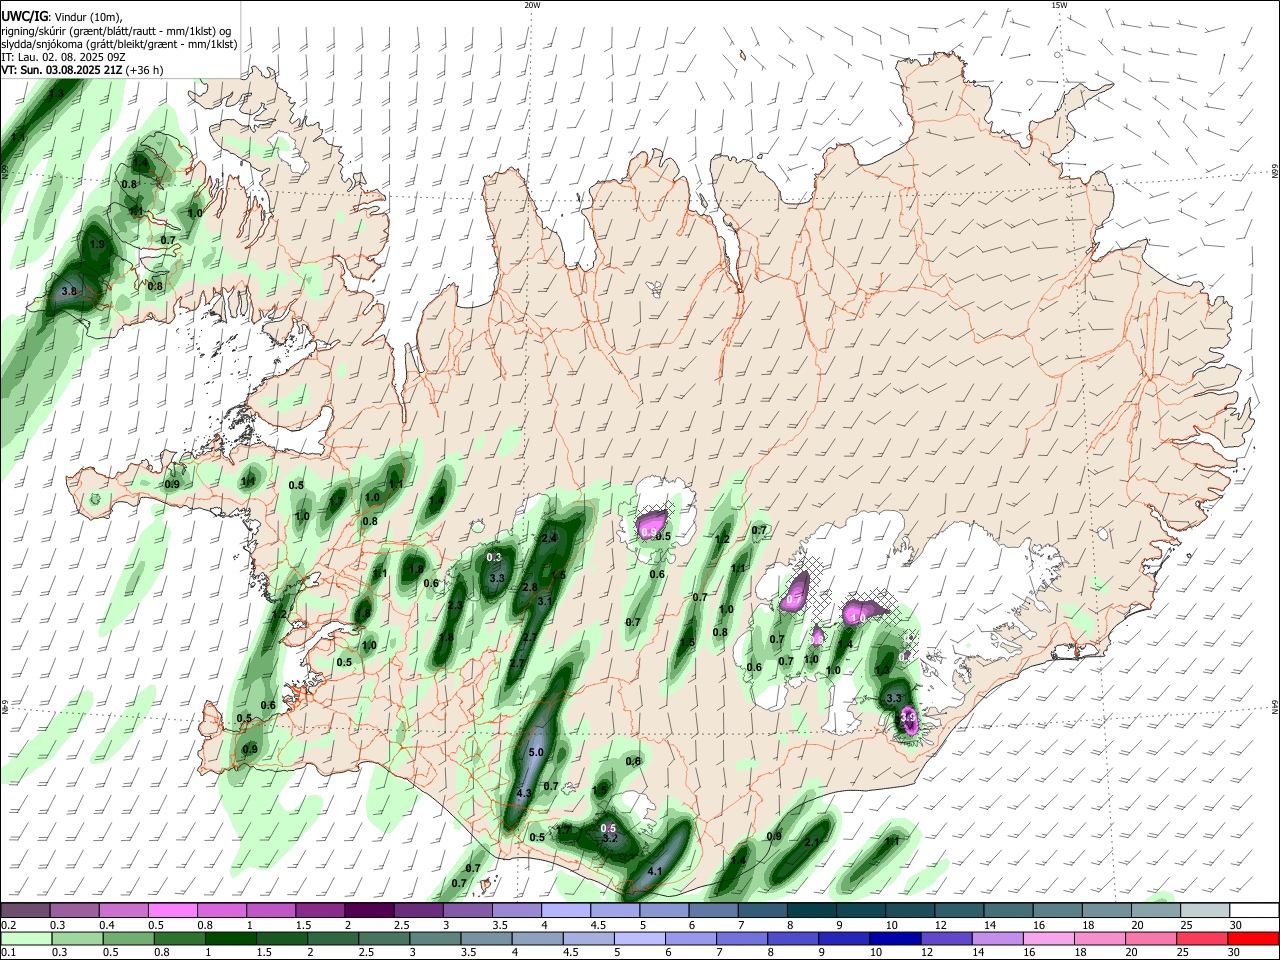The height and width of the screenshot is (960, 1280).
Task: Click the '3.8' value in the Westfjords
Action: click(69, 291)
